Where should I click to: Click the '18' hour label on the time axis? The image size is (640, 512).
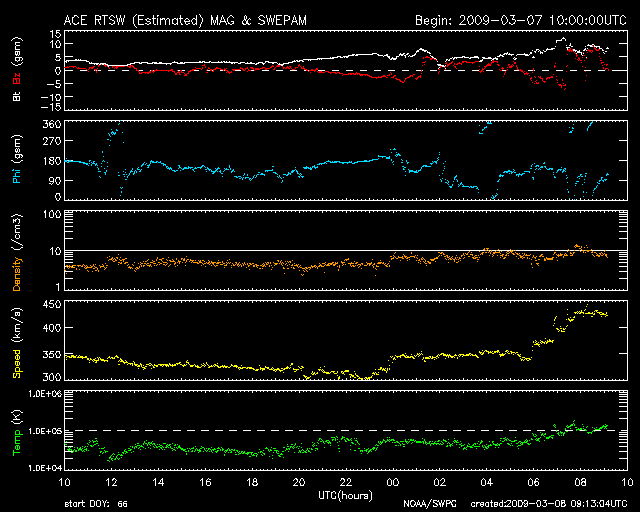(x=252, y=483)
